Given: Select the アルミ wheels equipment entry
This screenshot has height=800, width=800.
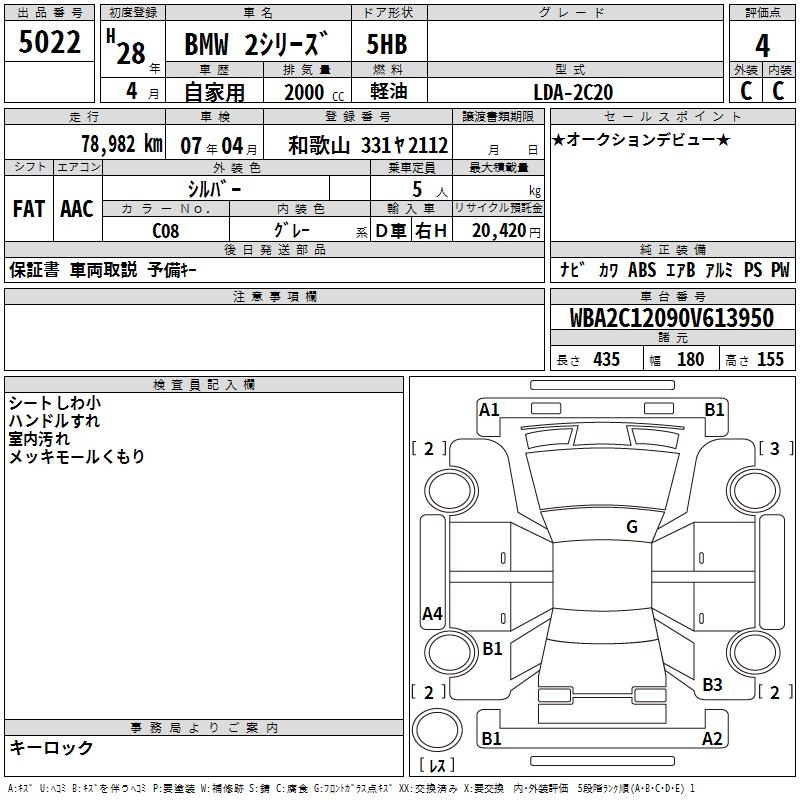Looking at the screenshot, I should [719, 270].
